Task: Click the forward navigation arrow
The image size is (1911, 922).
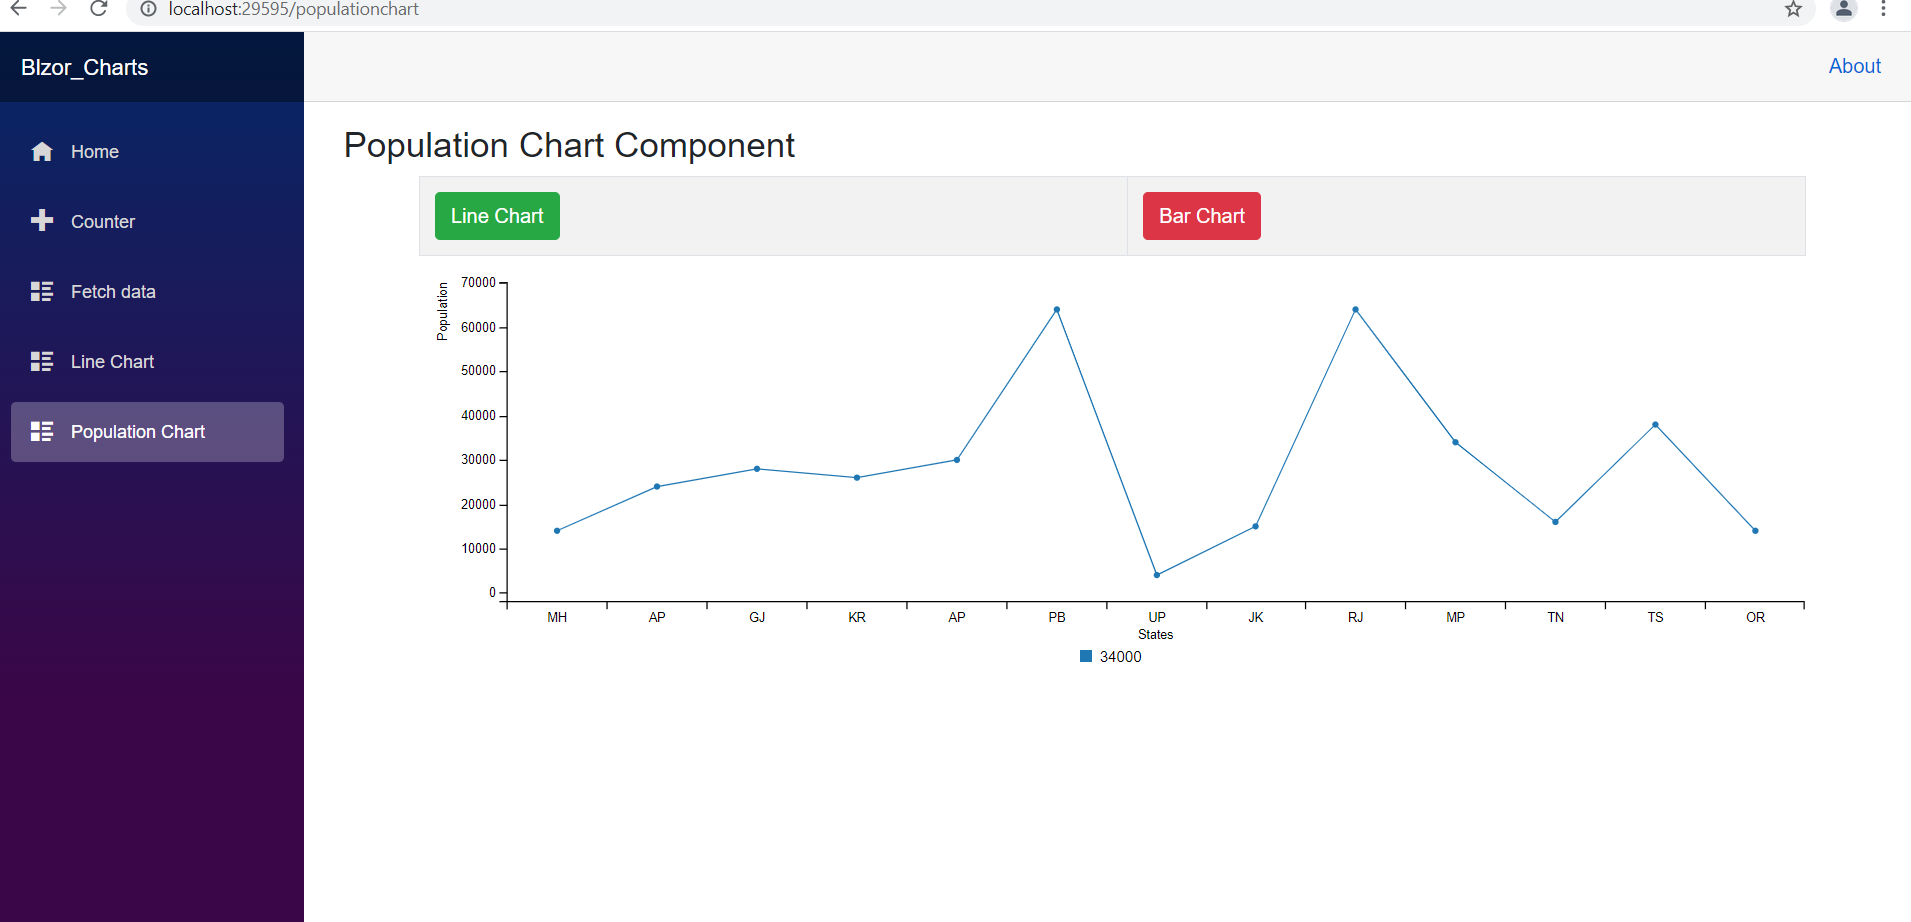Action: click(58, 9)
